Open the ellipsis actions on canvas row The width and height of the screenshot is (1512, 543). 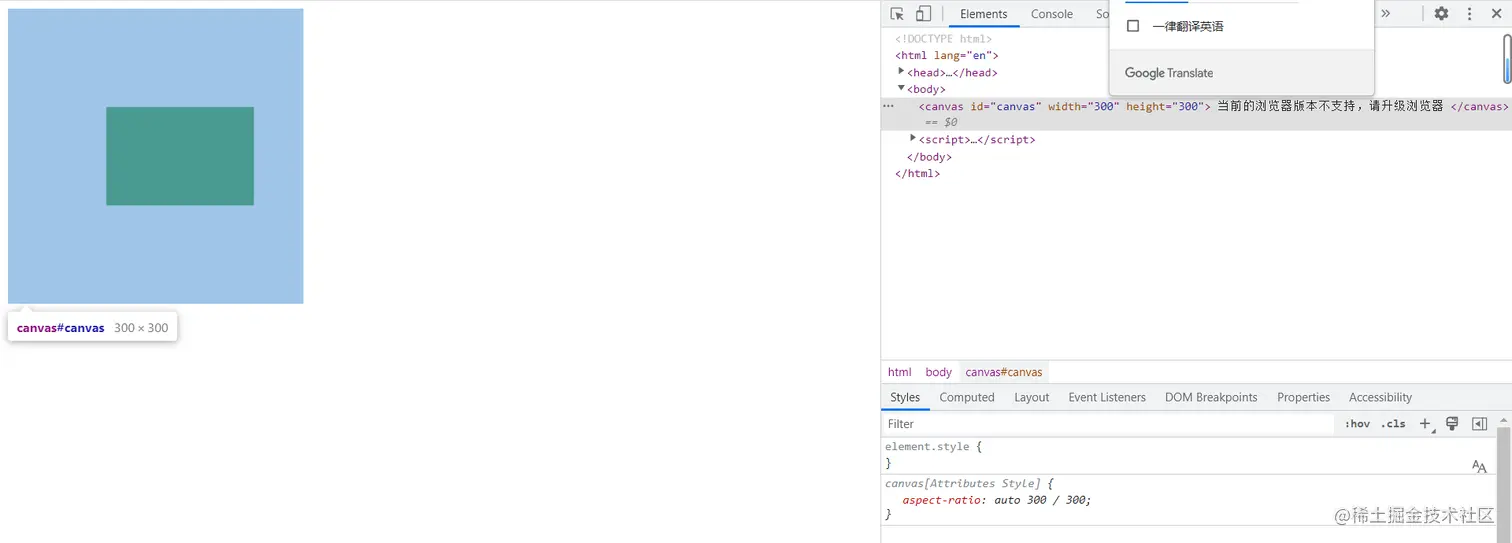tap(888, 105)
